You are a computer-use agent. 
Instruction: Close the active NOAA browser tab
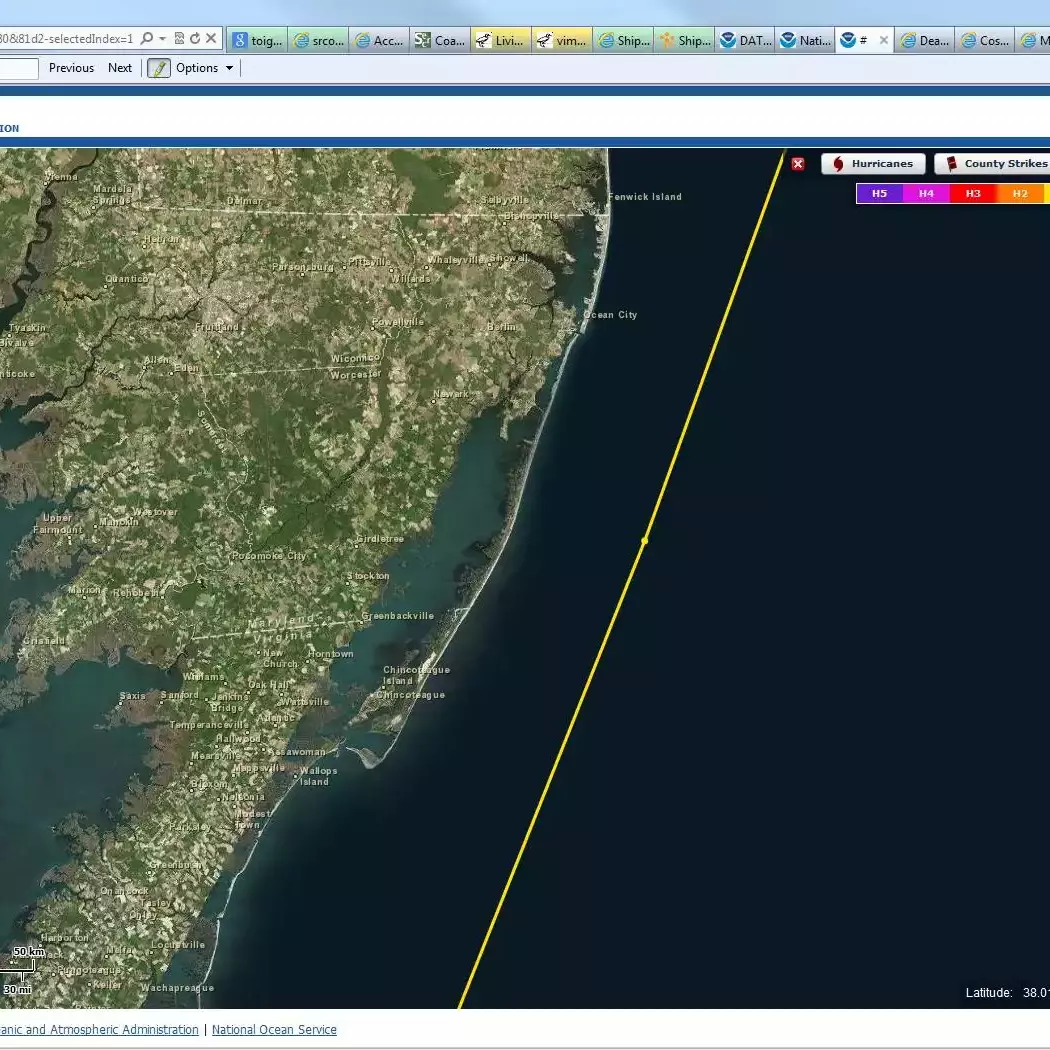pyautogui.click(x=882, y=41)
